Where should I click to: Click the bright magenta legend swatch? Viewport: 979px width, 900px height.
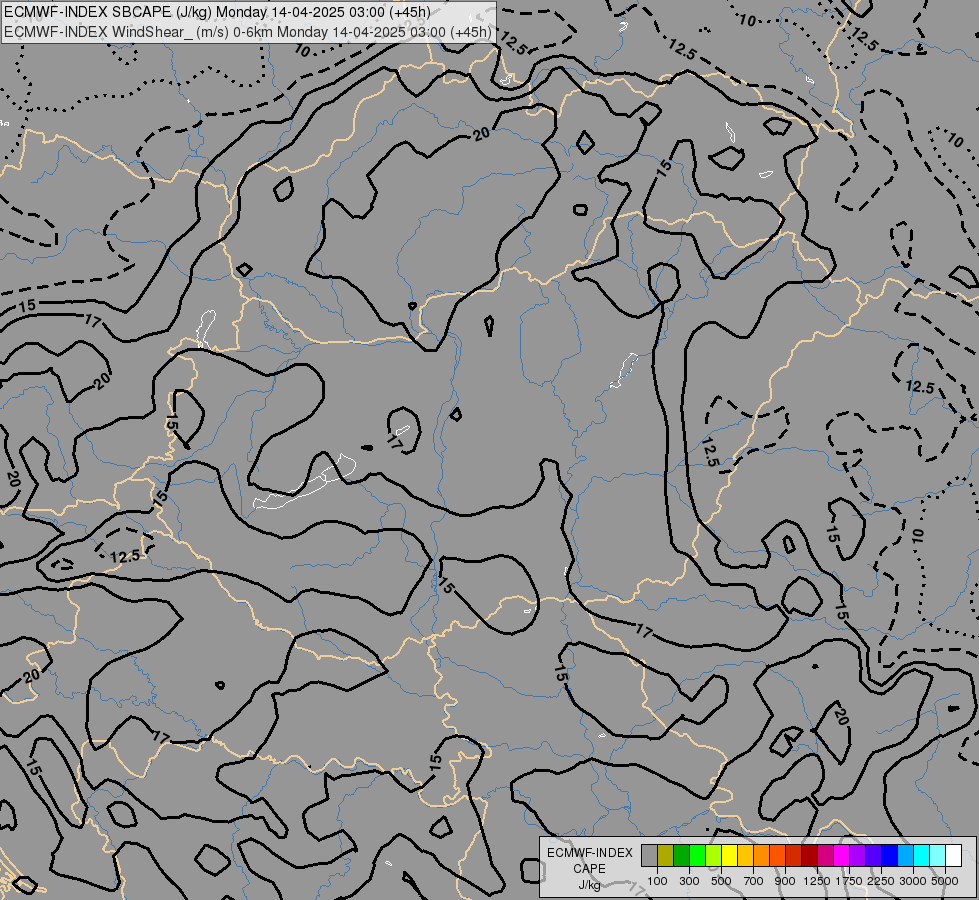842,856
